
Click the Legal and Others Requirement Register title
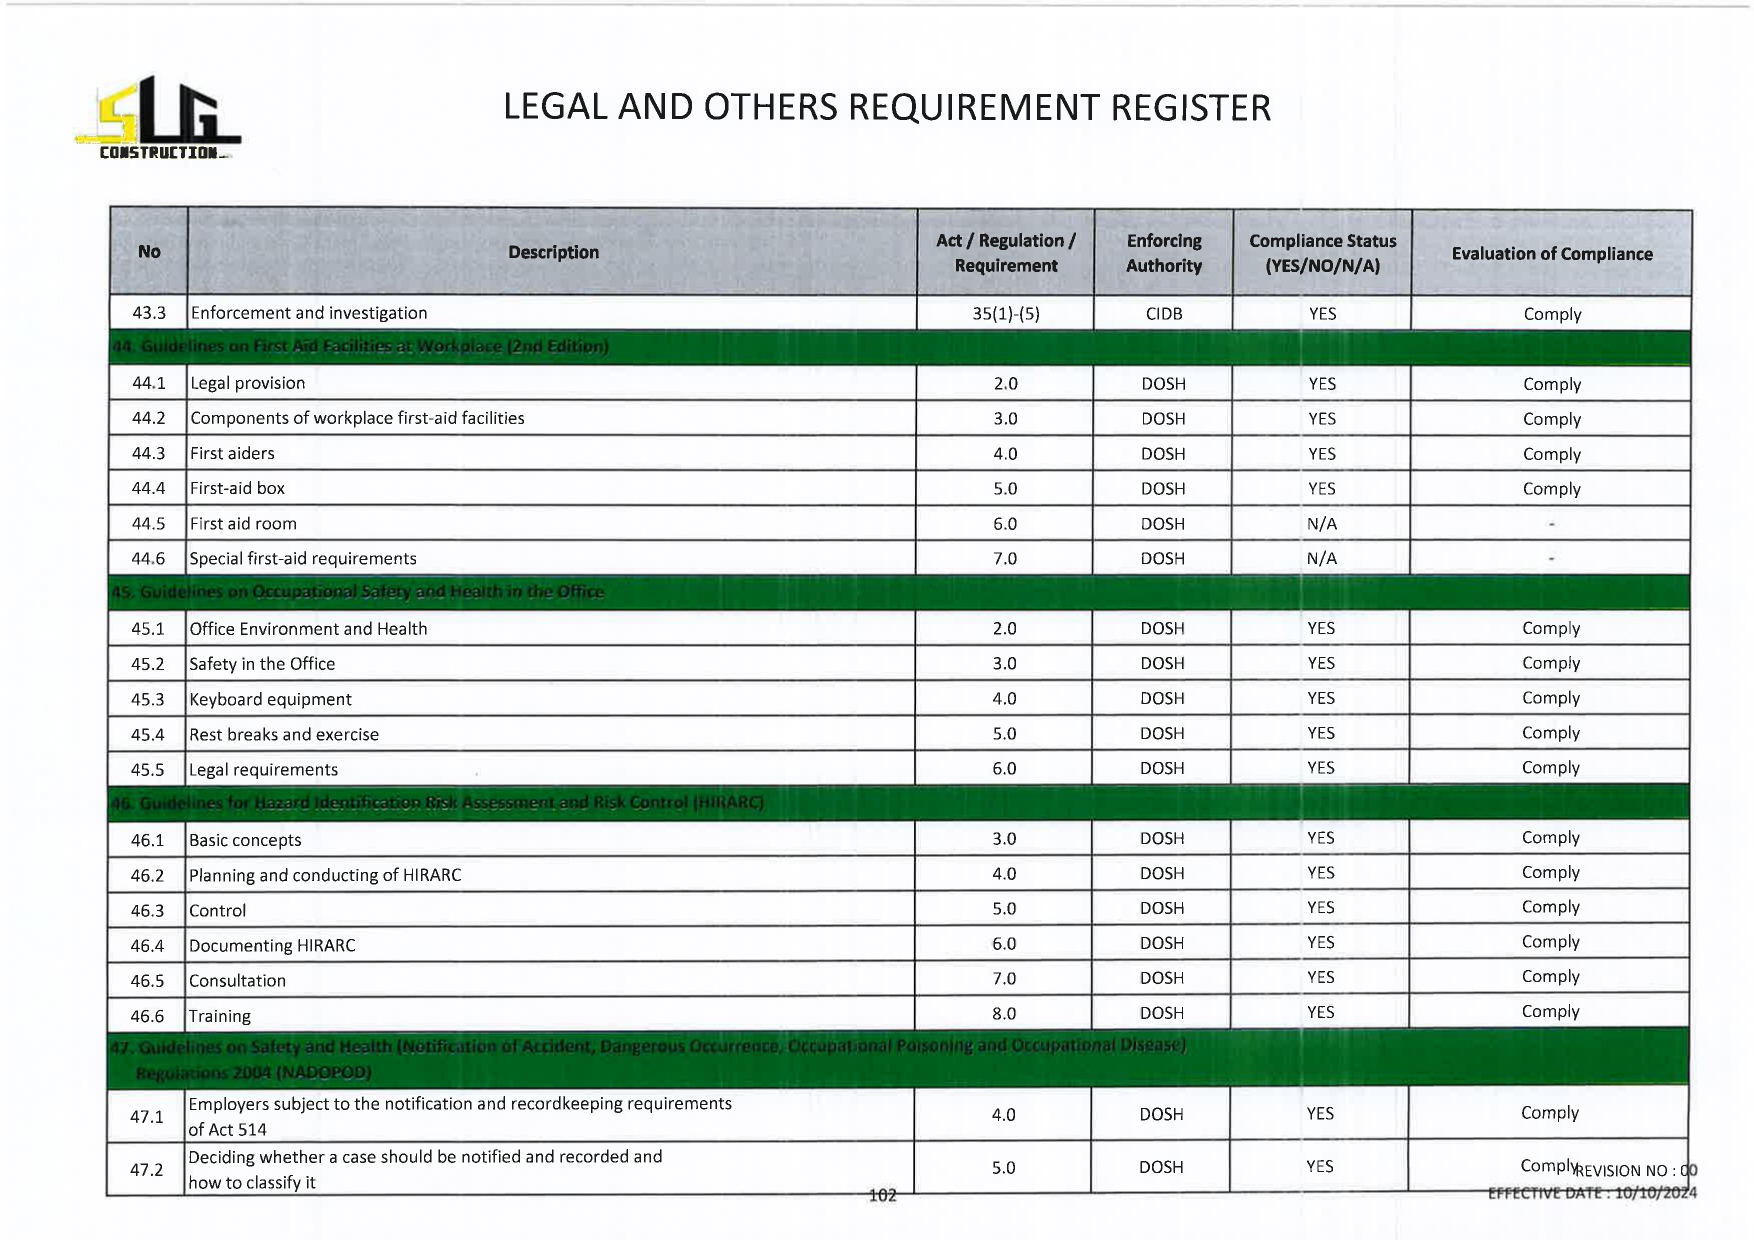tap(886, 108)
